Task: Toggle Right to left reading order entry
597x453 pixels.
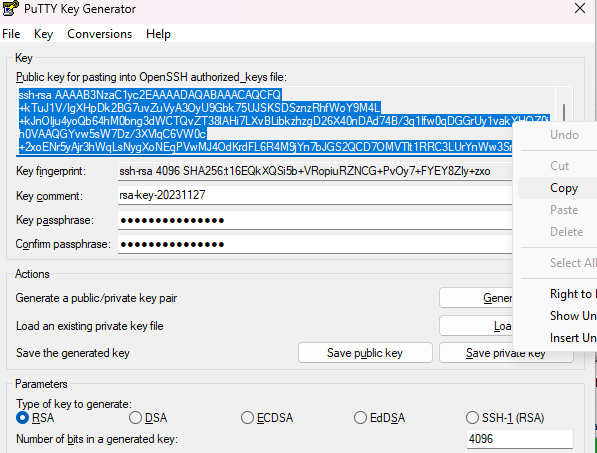Action: (x=557, y=294)
